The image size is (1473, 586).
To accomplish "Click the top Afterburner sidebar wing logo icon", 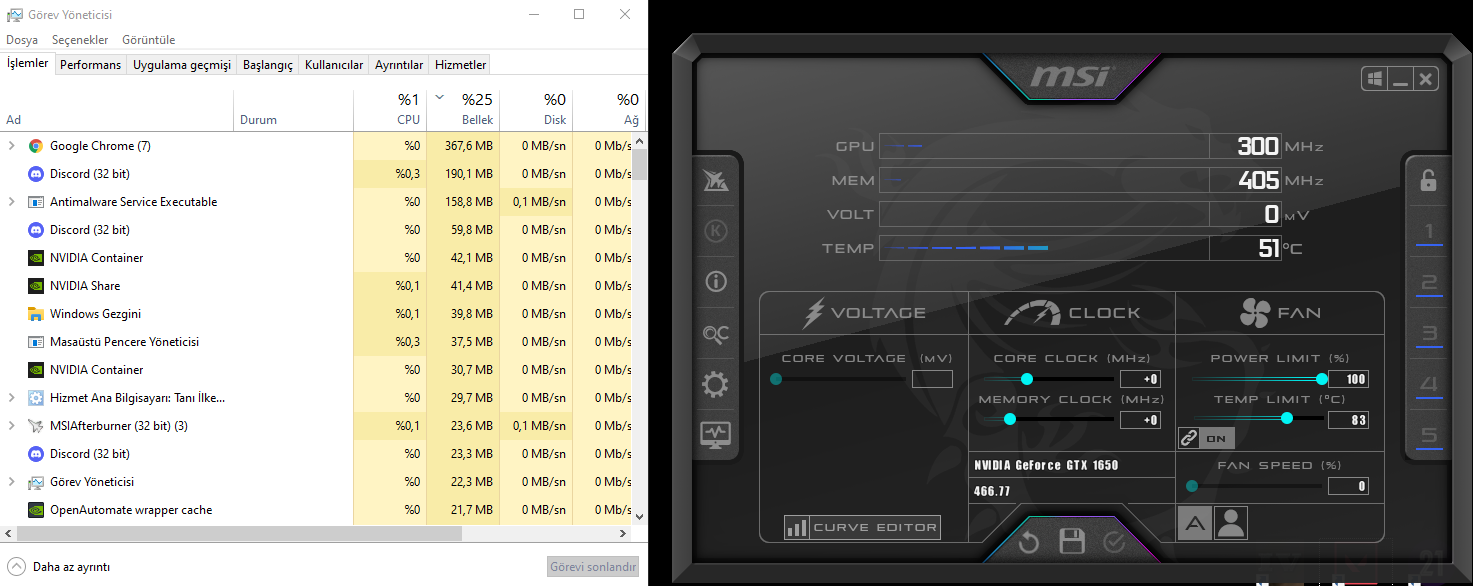I will pos(715,181).
